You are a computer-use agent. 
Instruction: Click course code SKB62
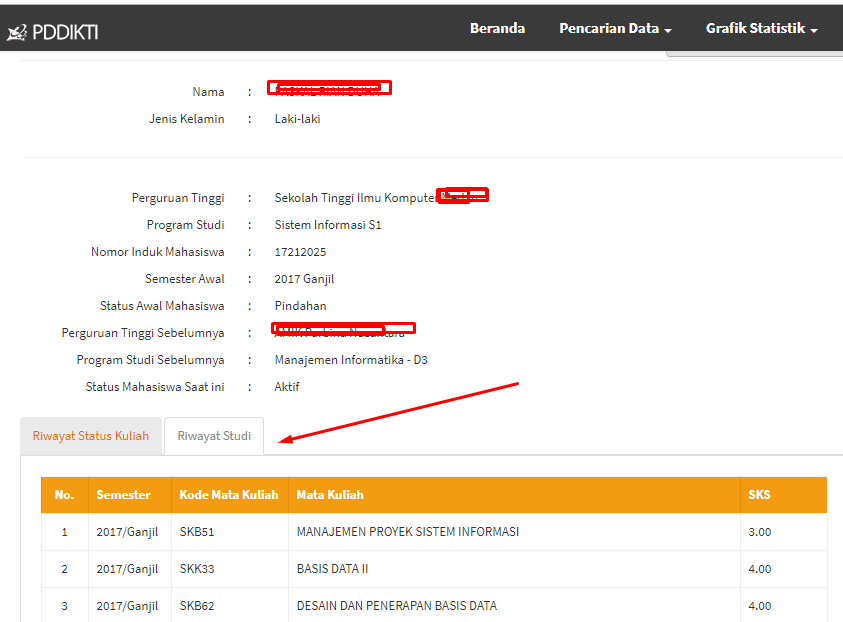[x=197, y=606]
